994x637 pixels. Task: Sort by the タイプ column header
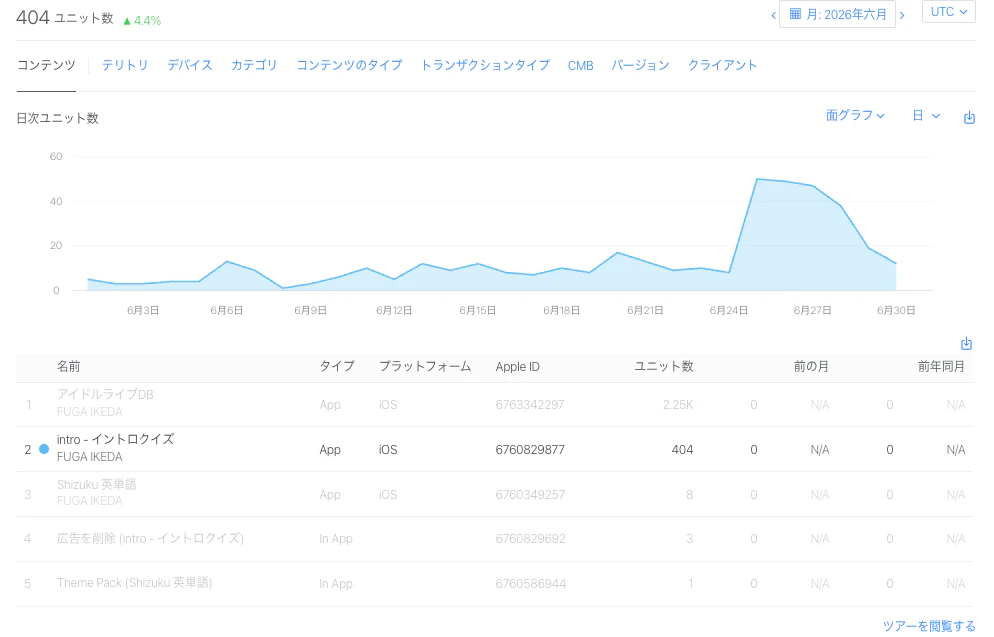[x=337, y=366]
